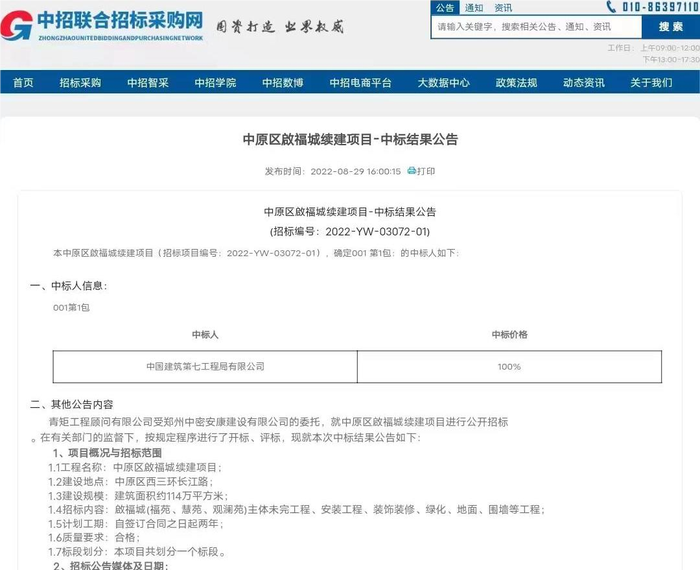This screenshot has width=700, height=570.
Task: Click the line 1.7标段划分
Action: pos(138,552)
